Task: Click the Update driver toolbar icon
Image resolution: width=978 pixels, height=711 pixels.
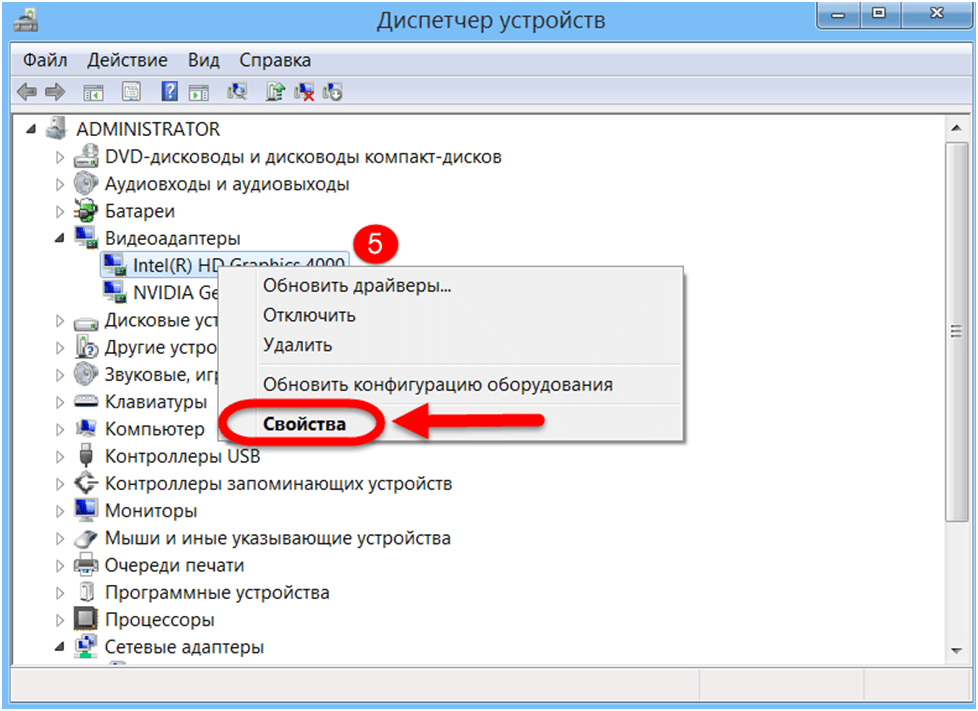Action: click(275, 92)
